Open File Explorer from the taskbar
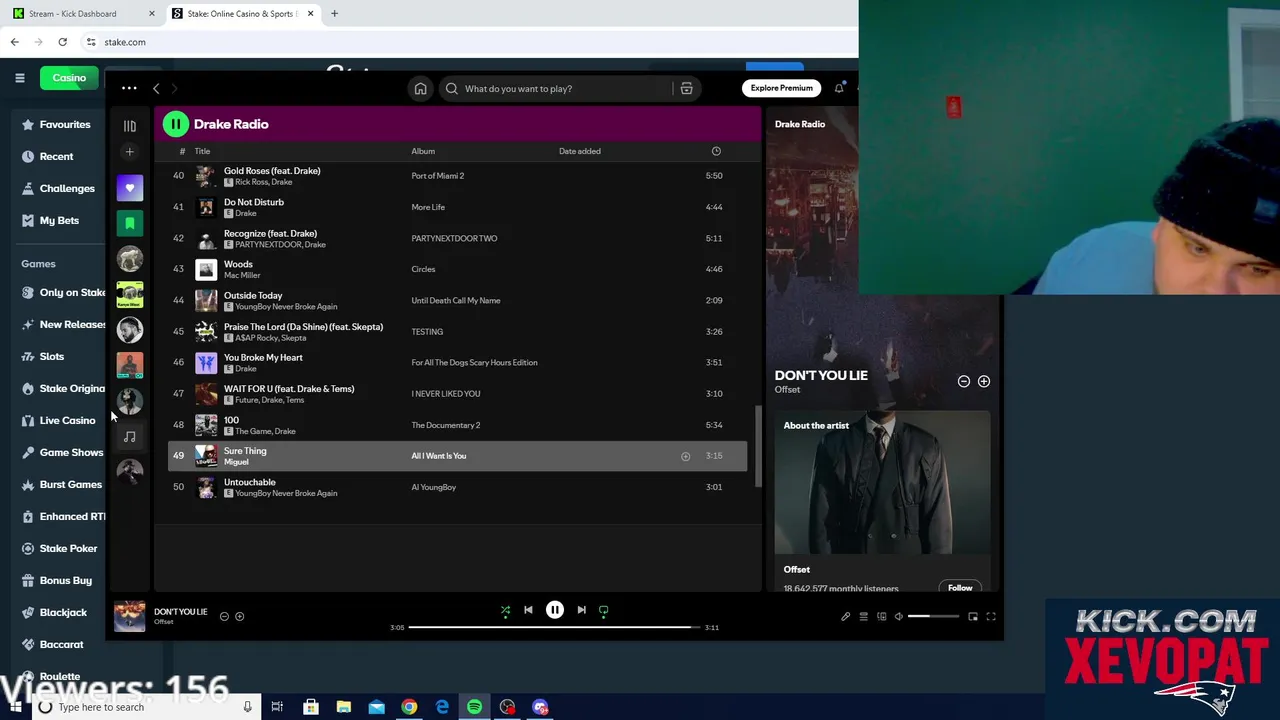Image resolution: width=1280 pixels, height=720 pixels. 343,707
